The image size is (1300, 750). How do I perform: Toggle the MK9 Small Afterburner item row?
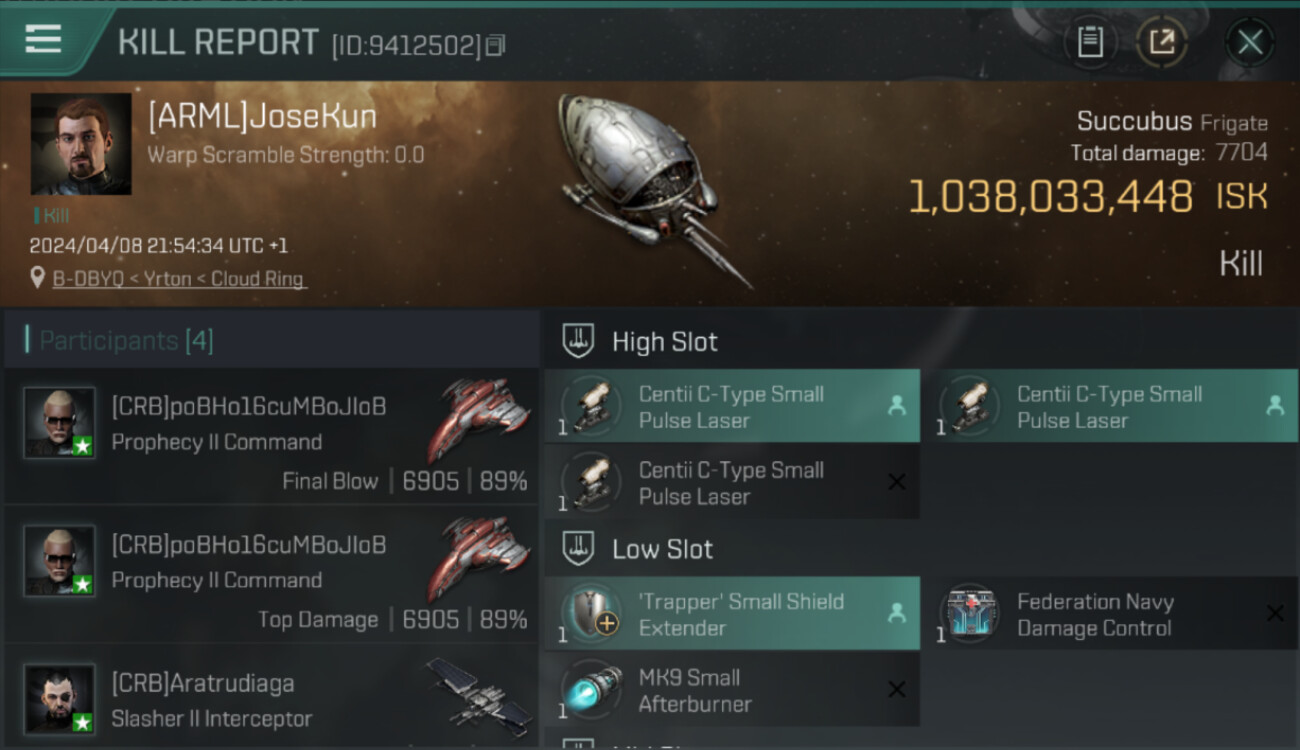click(x=732, y=689)
